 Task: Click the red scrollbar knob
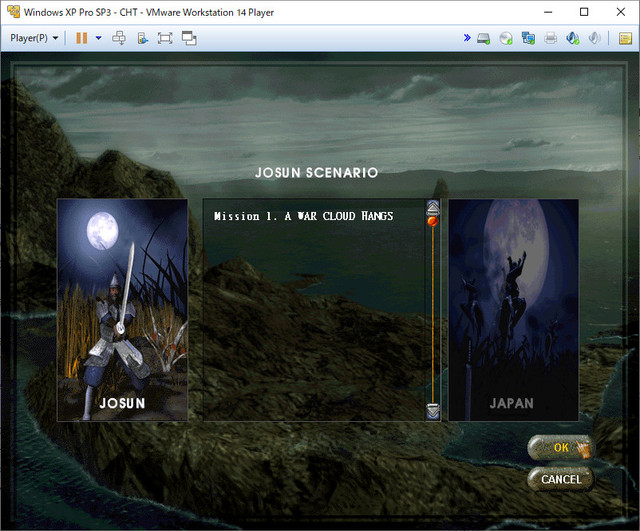(432, 222)
